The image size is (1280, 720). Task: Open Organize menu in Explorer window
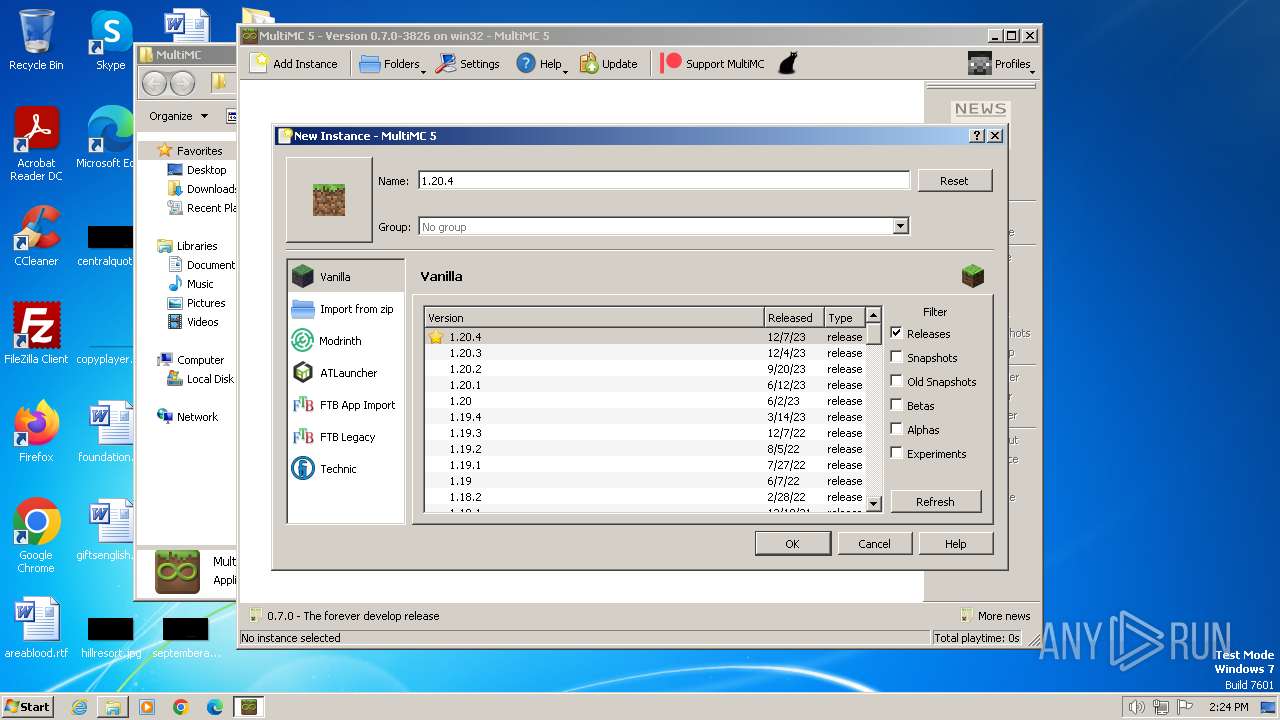(x=178, y=116)
